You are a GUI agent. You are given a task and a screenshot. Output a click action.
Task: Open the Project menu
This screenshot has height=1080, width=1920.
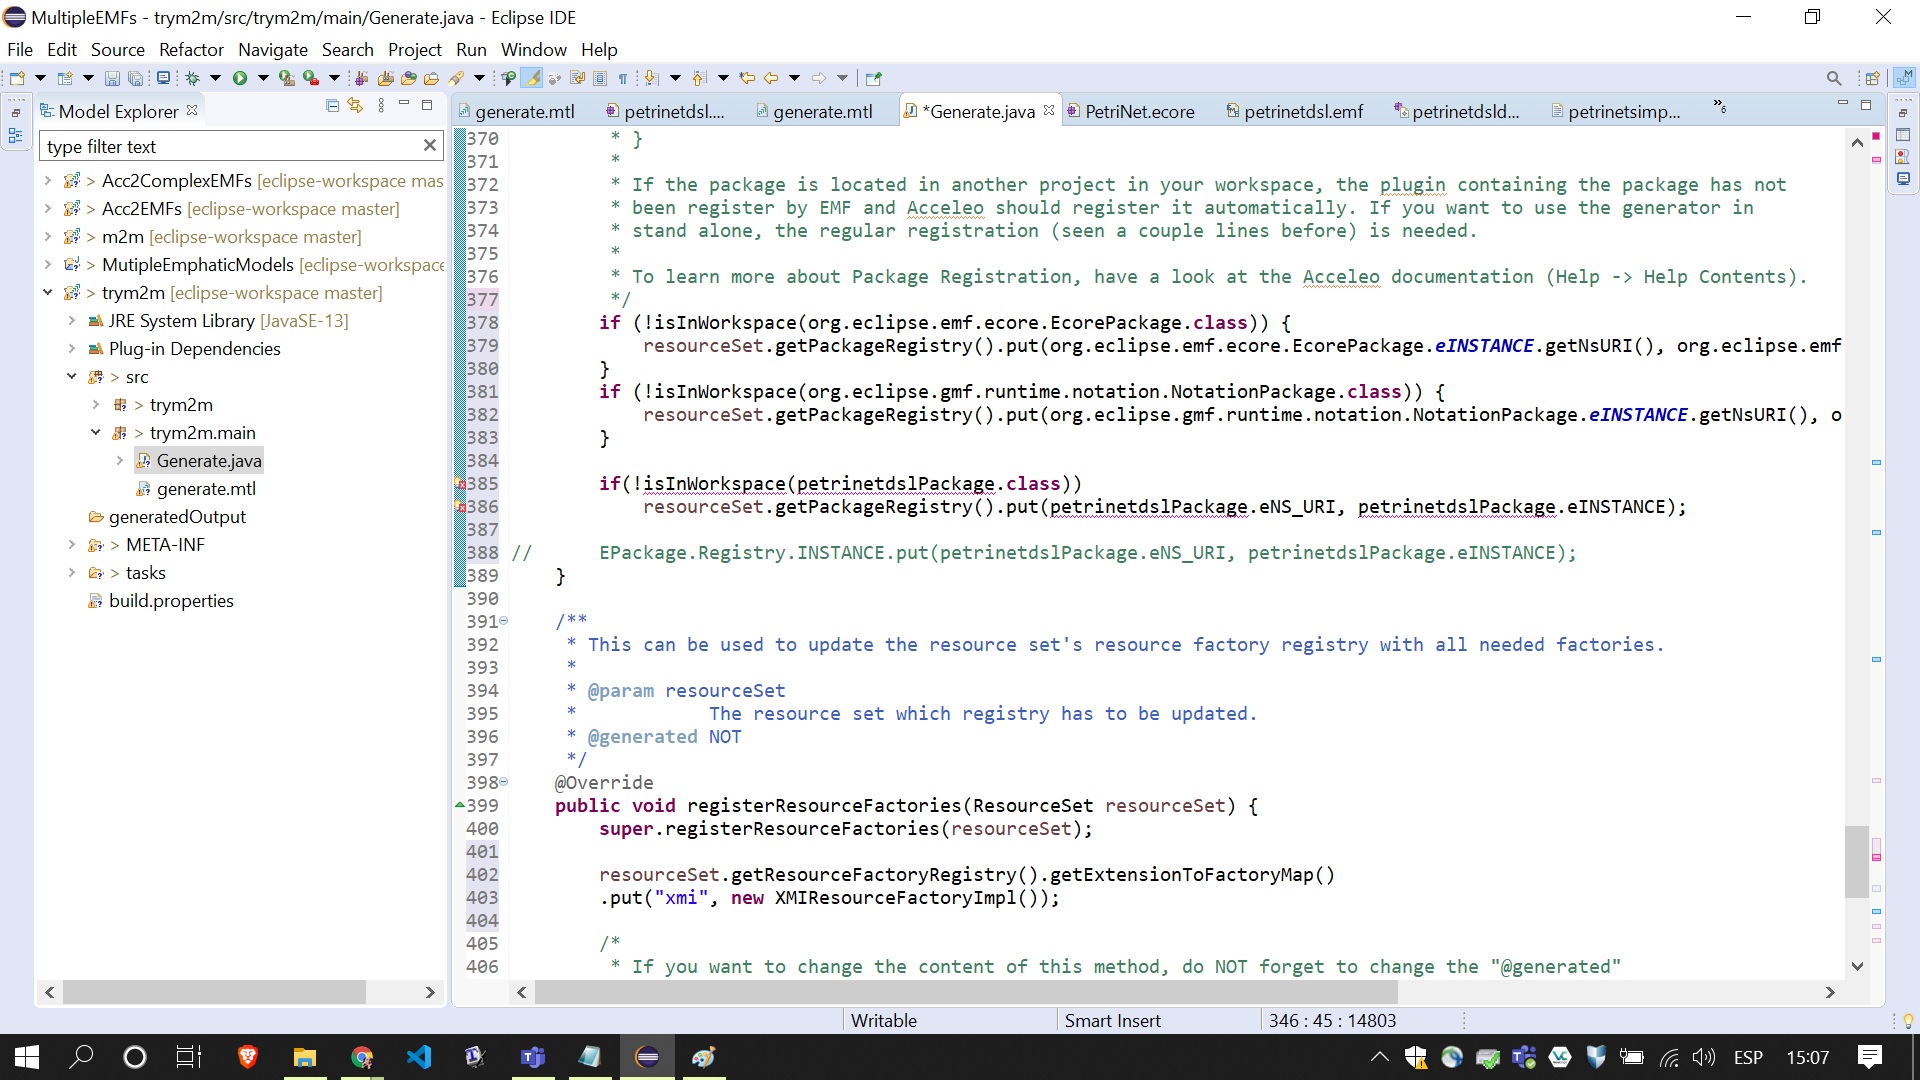[415, 50]
